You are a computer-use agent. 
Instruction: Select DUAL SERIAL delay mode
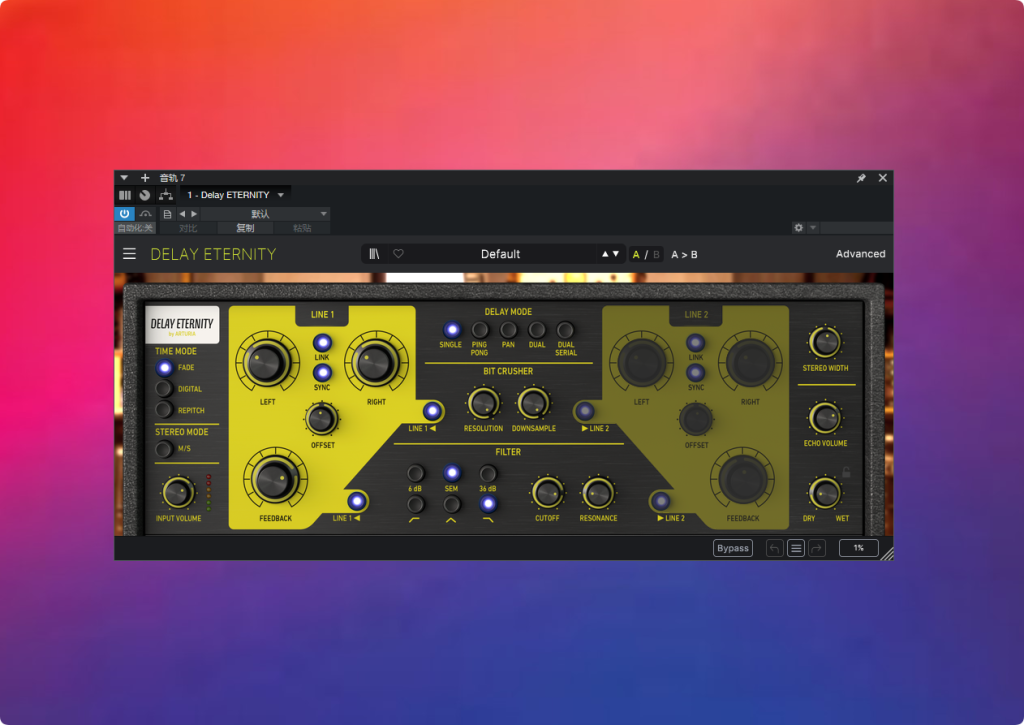point(566,330)
